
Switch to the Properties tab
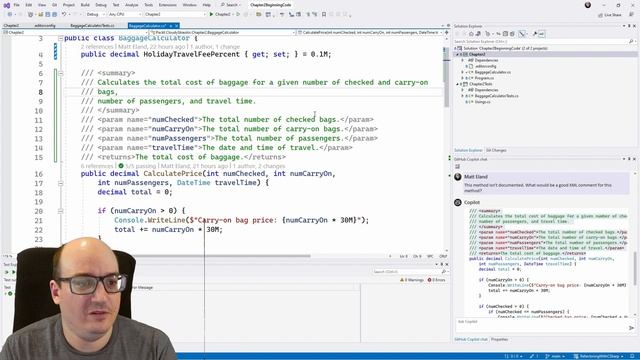(499, 340)
